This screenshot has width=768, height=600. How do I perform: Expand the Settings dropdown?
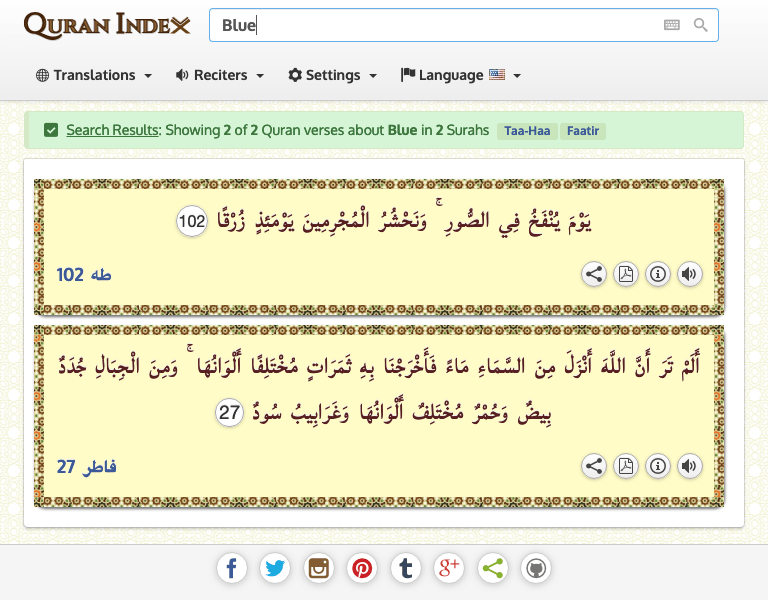pos(332,75)
